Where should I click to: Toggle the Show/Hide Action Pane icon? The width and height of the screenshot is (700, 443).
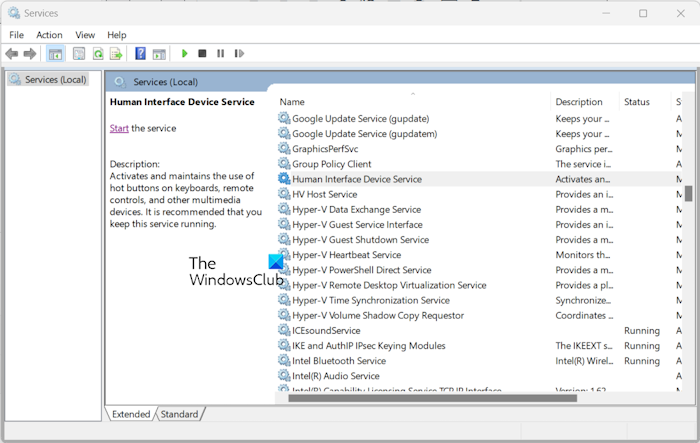coord(159,54)
